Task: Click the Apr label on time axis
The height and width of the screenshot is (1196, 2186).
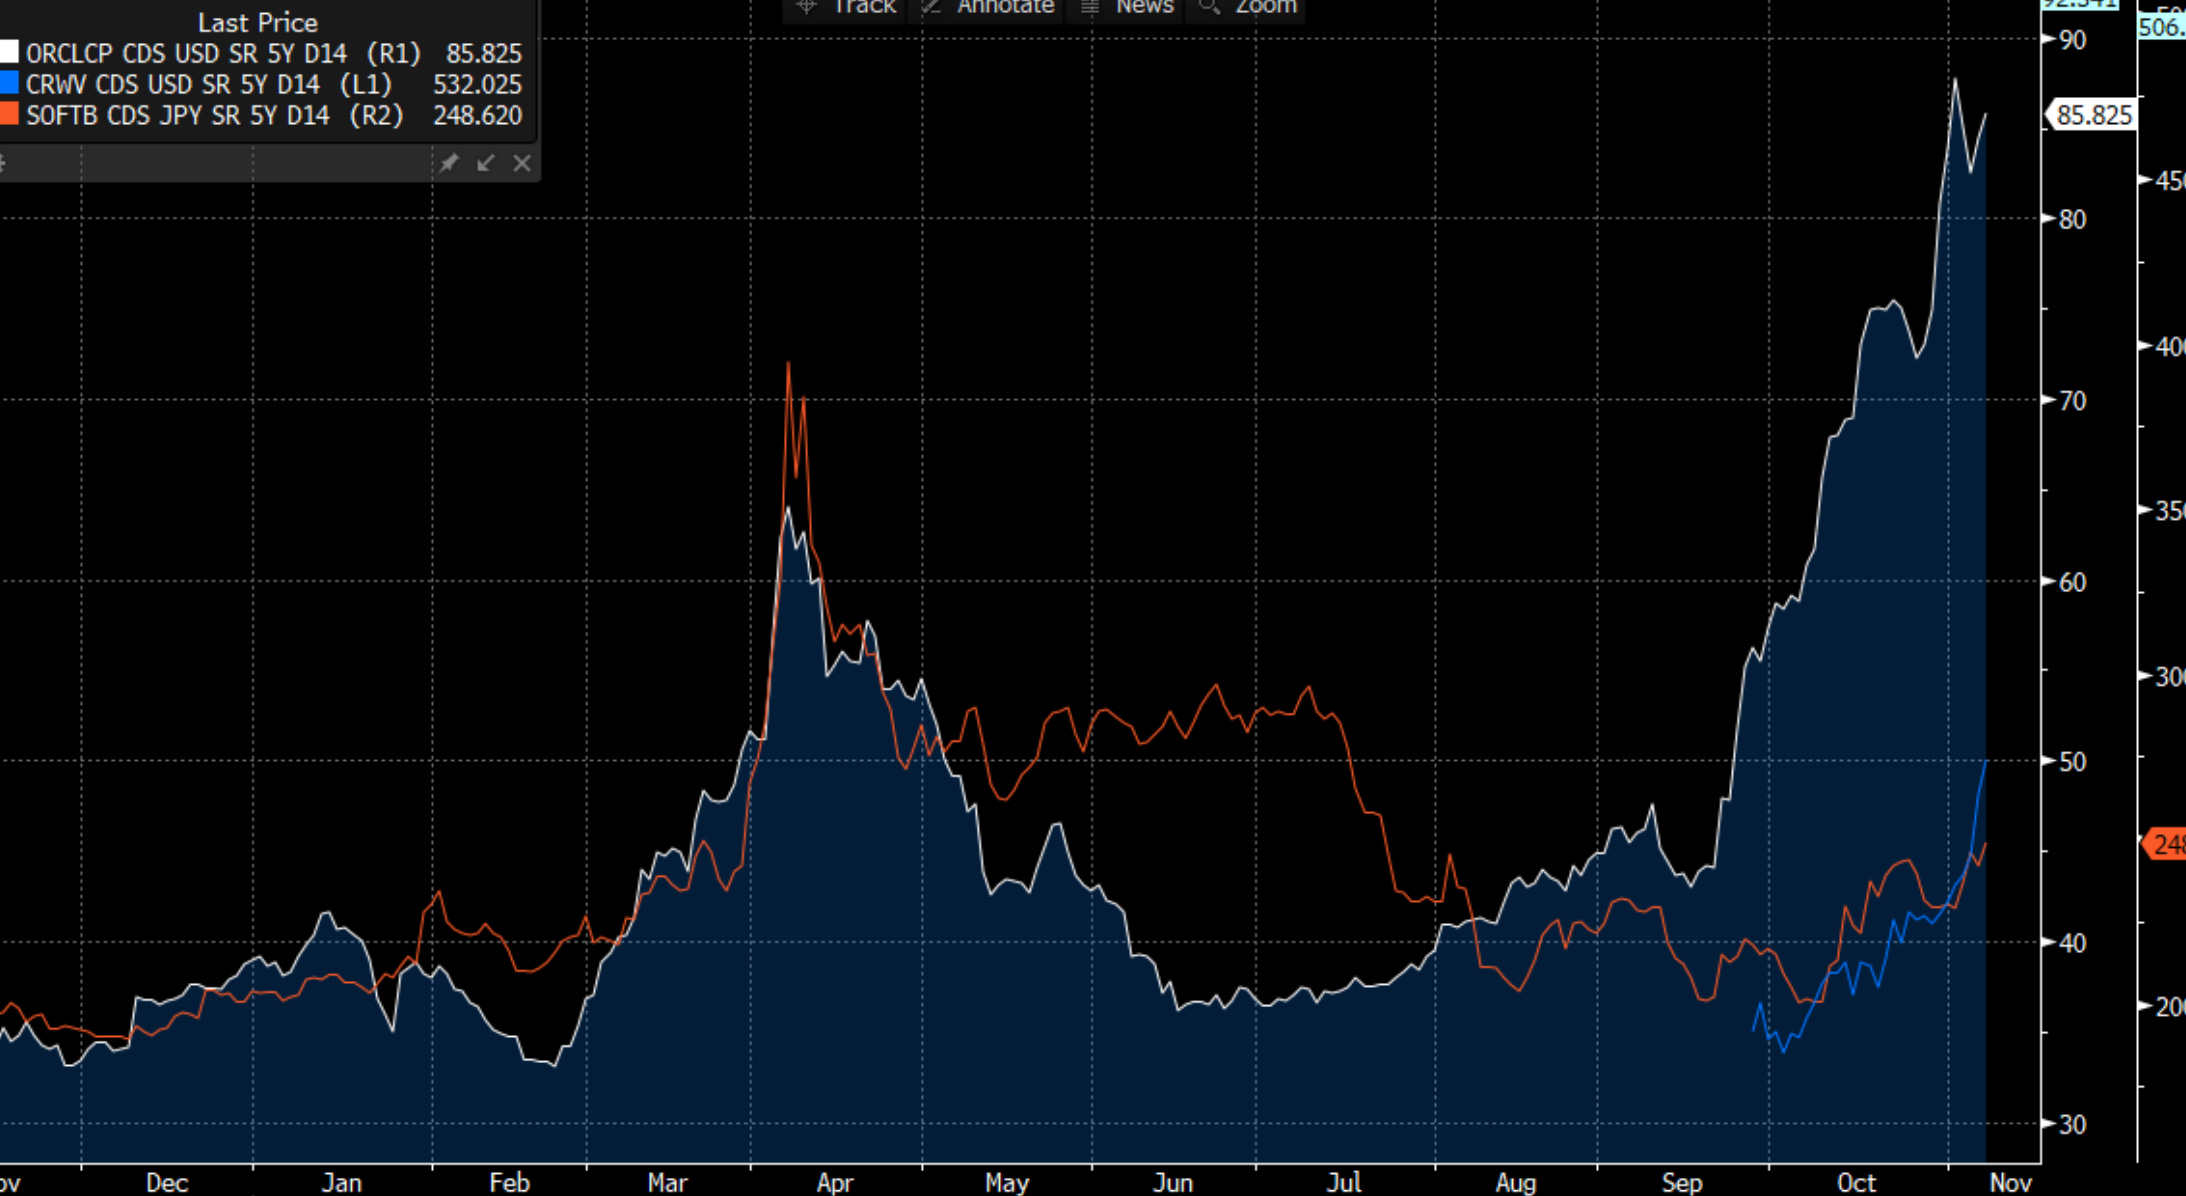Action: click(x=835, y=1183)
